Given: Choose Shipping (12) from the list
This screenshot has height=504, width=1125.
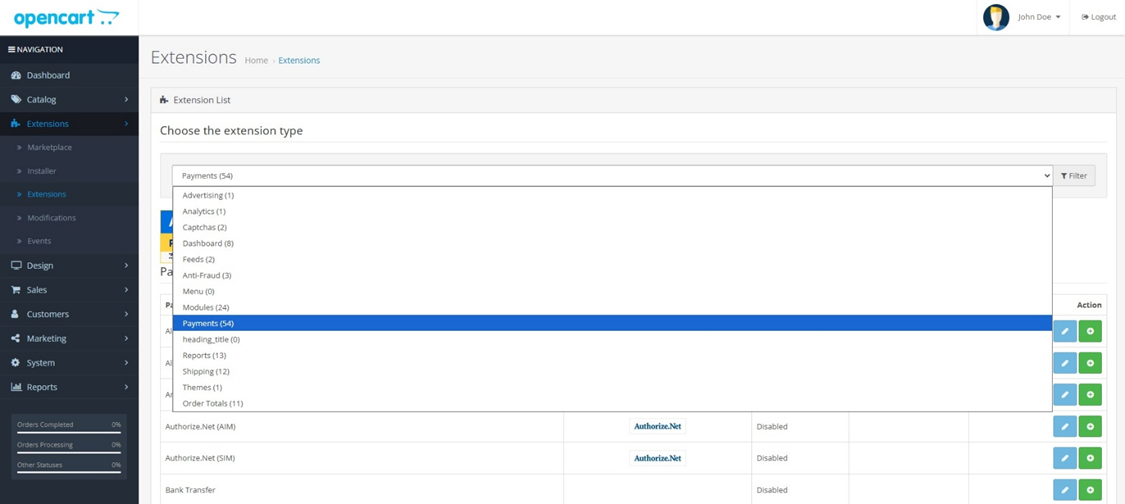Looking at the screenshot, I should [612, 371].
